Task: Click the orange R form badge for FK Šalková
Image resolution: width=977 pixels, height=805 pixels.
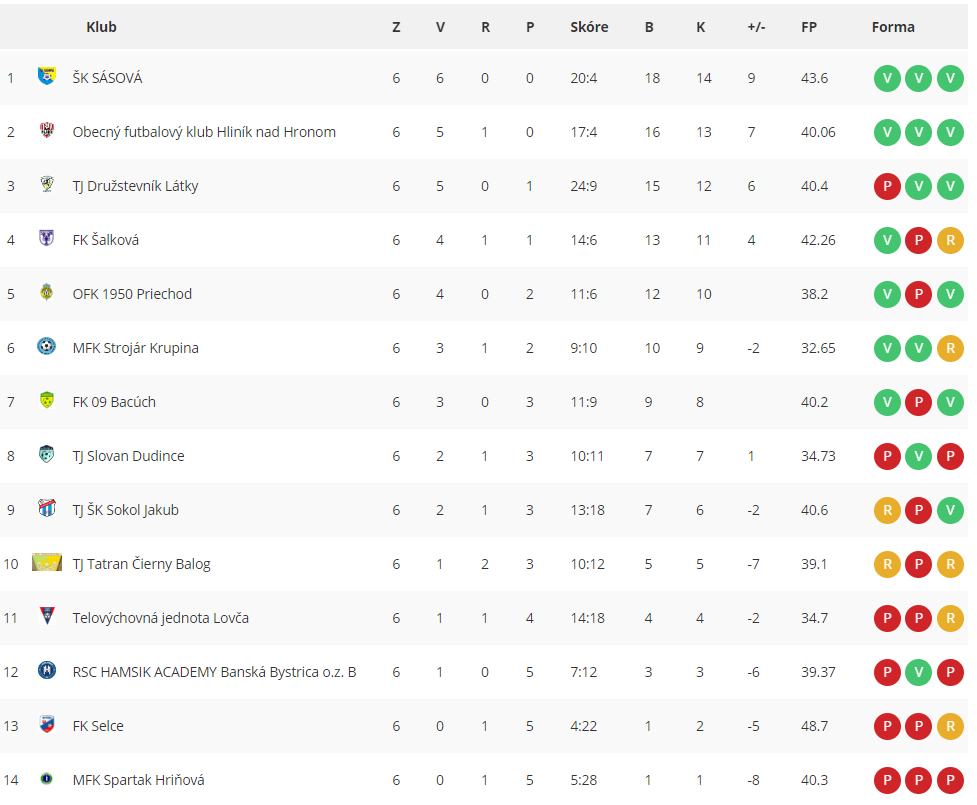Action: (x=950, y=240)
